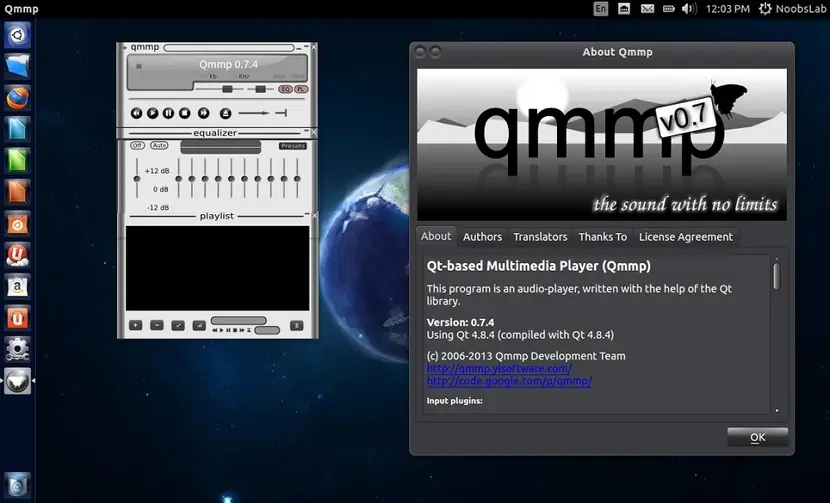
Task: Open the NoobsLab session menu
Action: click(792, 8)
